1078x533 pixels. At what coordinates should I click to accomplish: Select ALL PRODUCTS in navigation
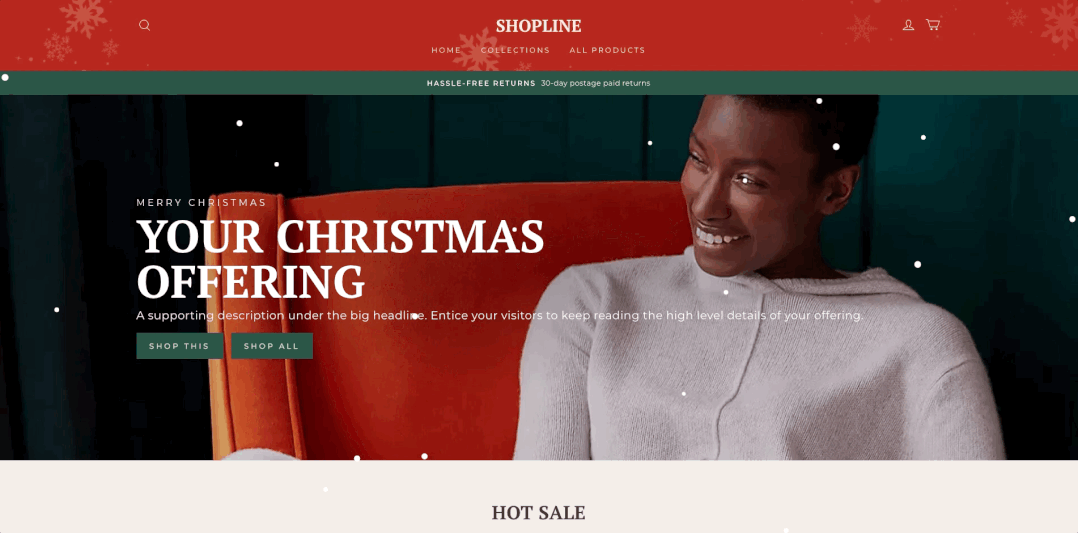pyautogui.click(x=607, y=50)
